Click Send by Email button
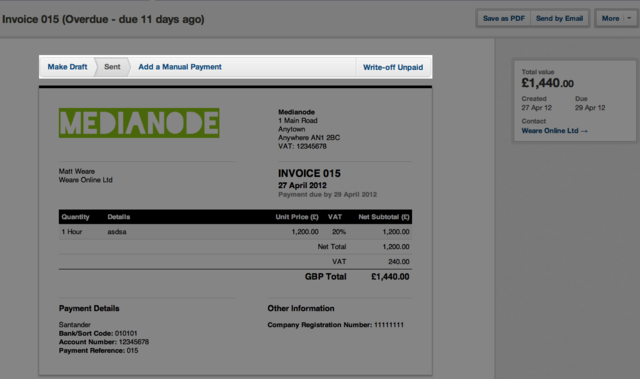640x379 pixels. [x=559, y=18]
